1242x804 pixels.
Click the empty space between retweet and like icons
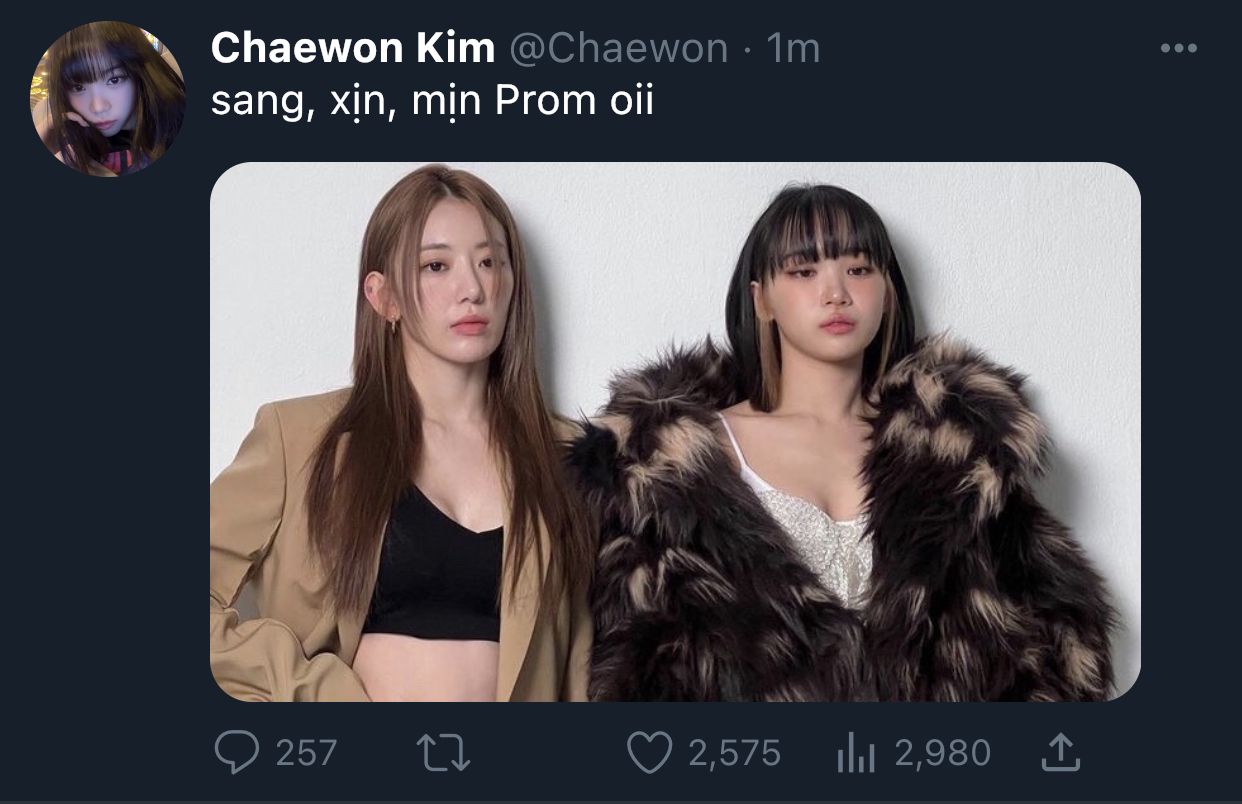click(548, 753)
